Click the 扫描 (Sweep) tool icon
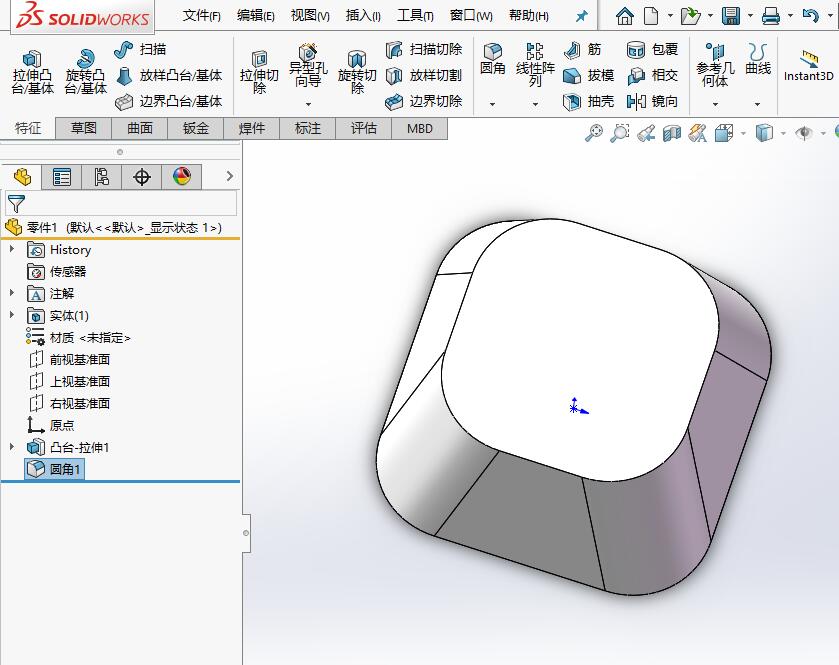 [123, 48]
